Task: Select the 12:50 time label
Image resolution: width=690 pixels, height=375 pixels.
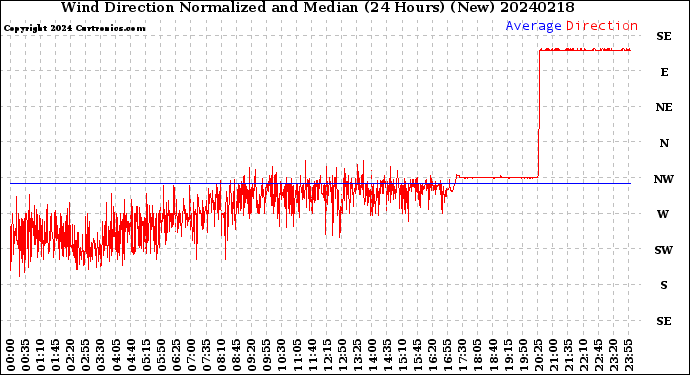Action: click(x=342, y=355)
